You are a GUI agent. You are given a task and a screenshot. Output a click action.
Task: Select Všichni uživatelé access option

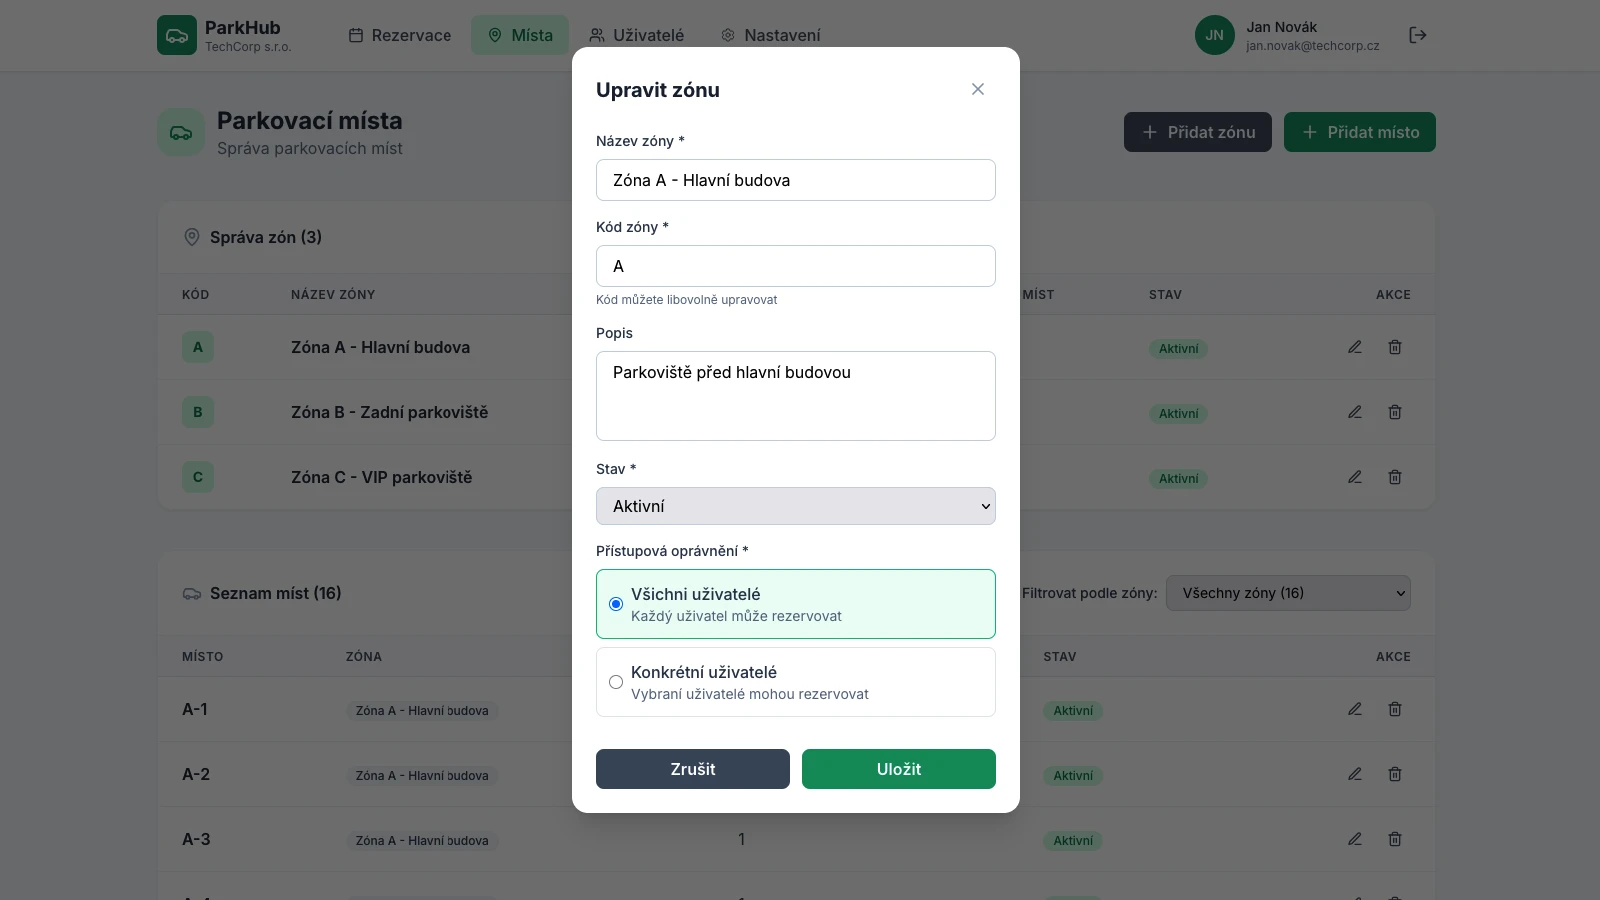[617, 604]
